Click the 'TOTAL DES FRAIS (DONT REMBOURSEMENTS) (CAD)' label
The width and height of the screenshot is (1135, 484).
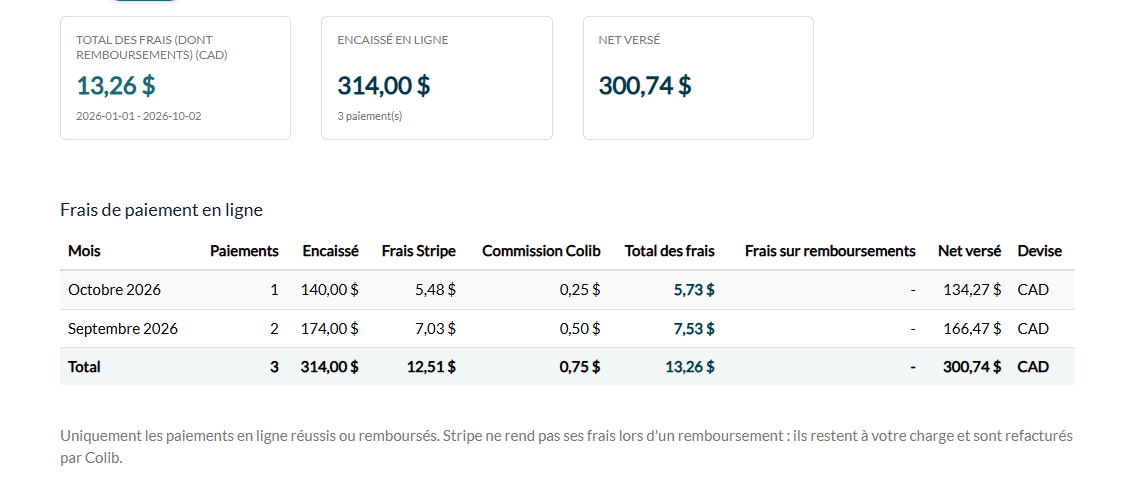[x=152, y=47]
